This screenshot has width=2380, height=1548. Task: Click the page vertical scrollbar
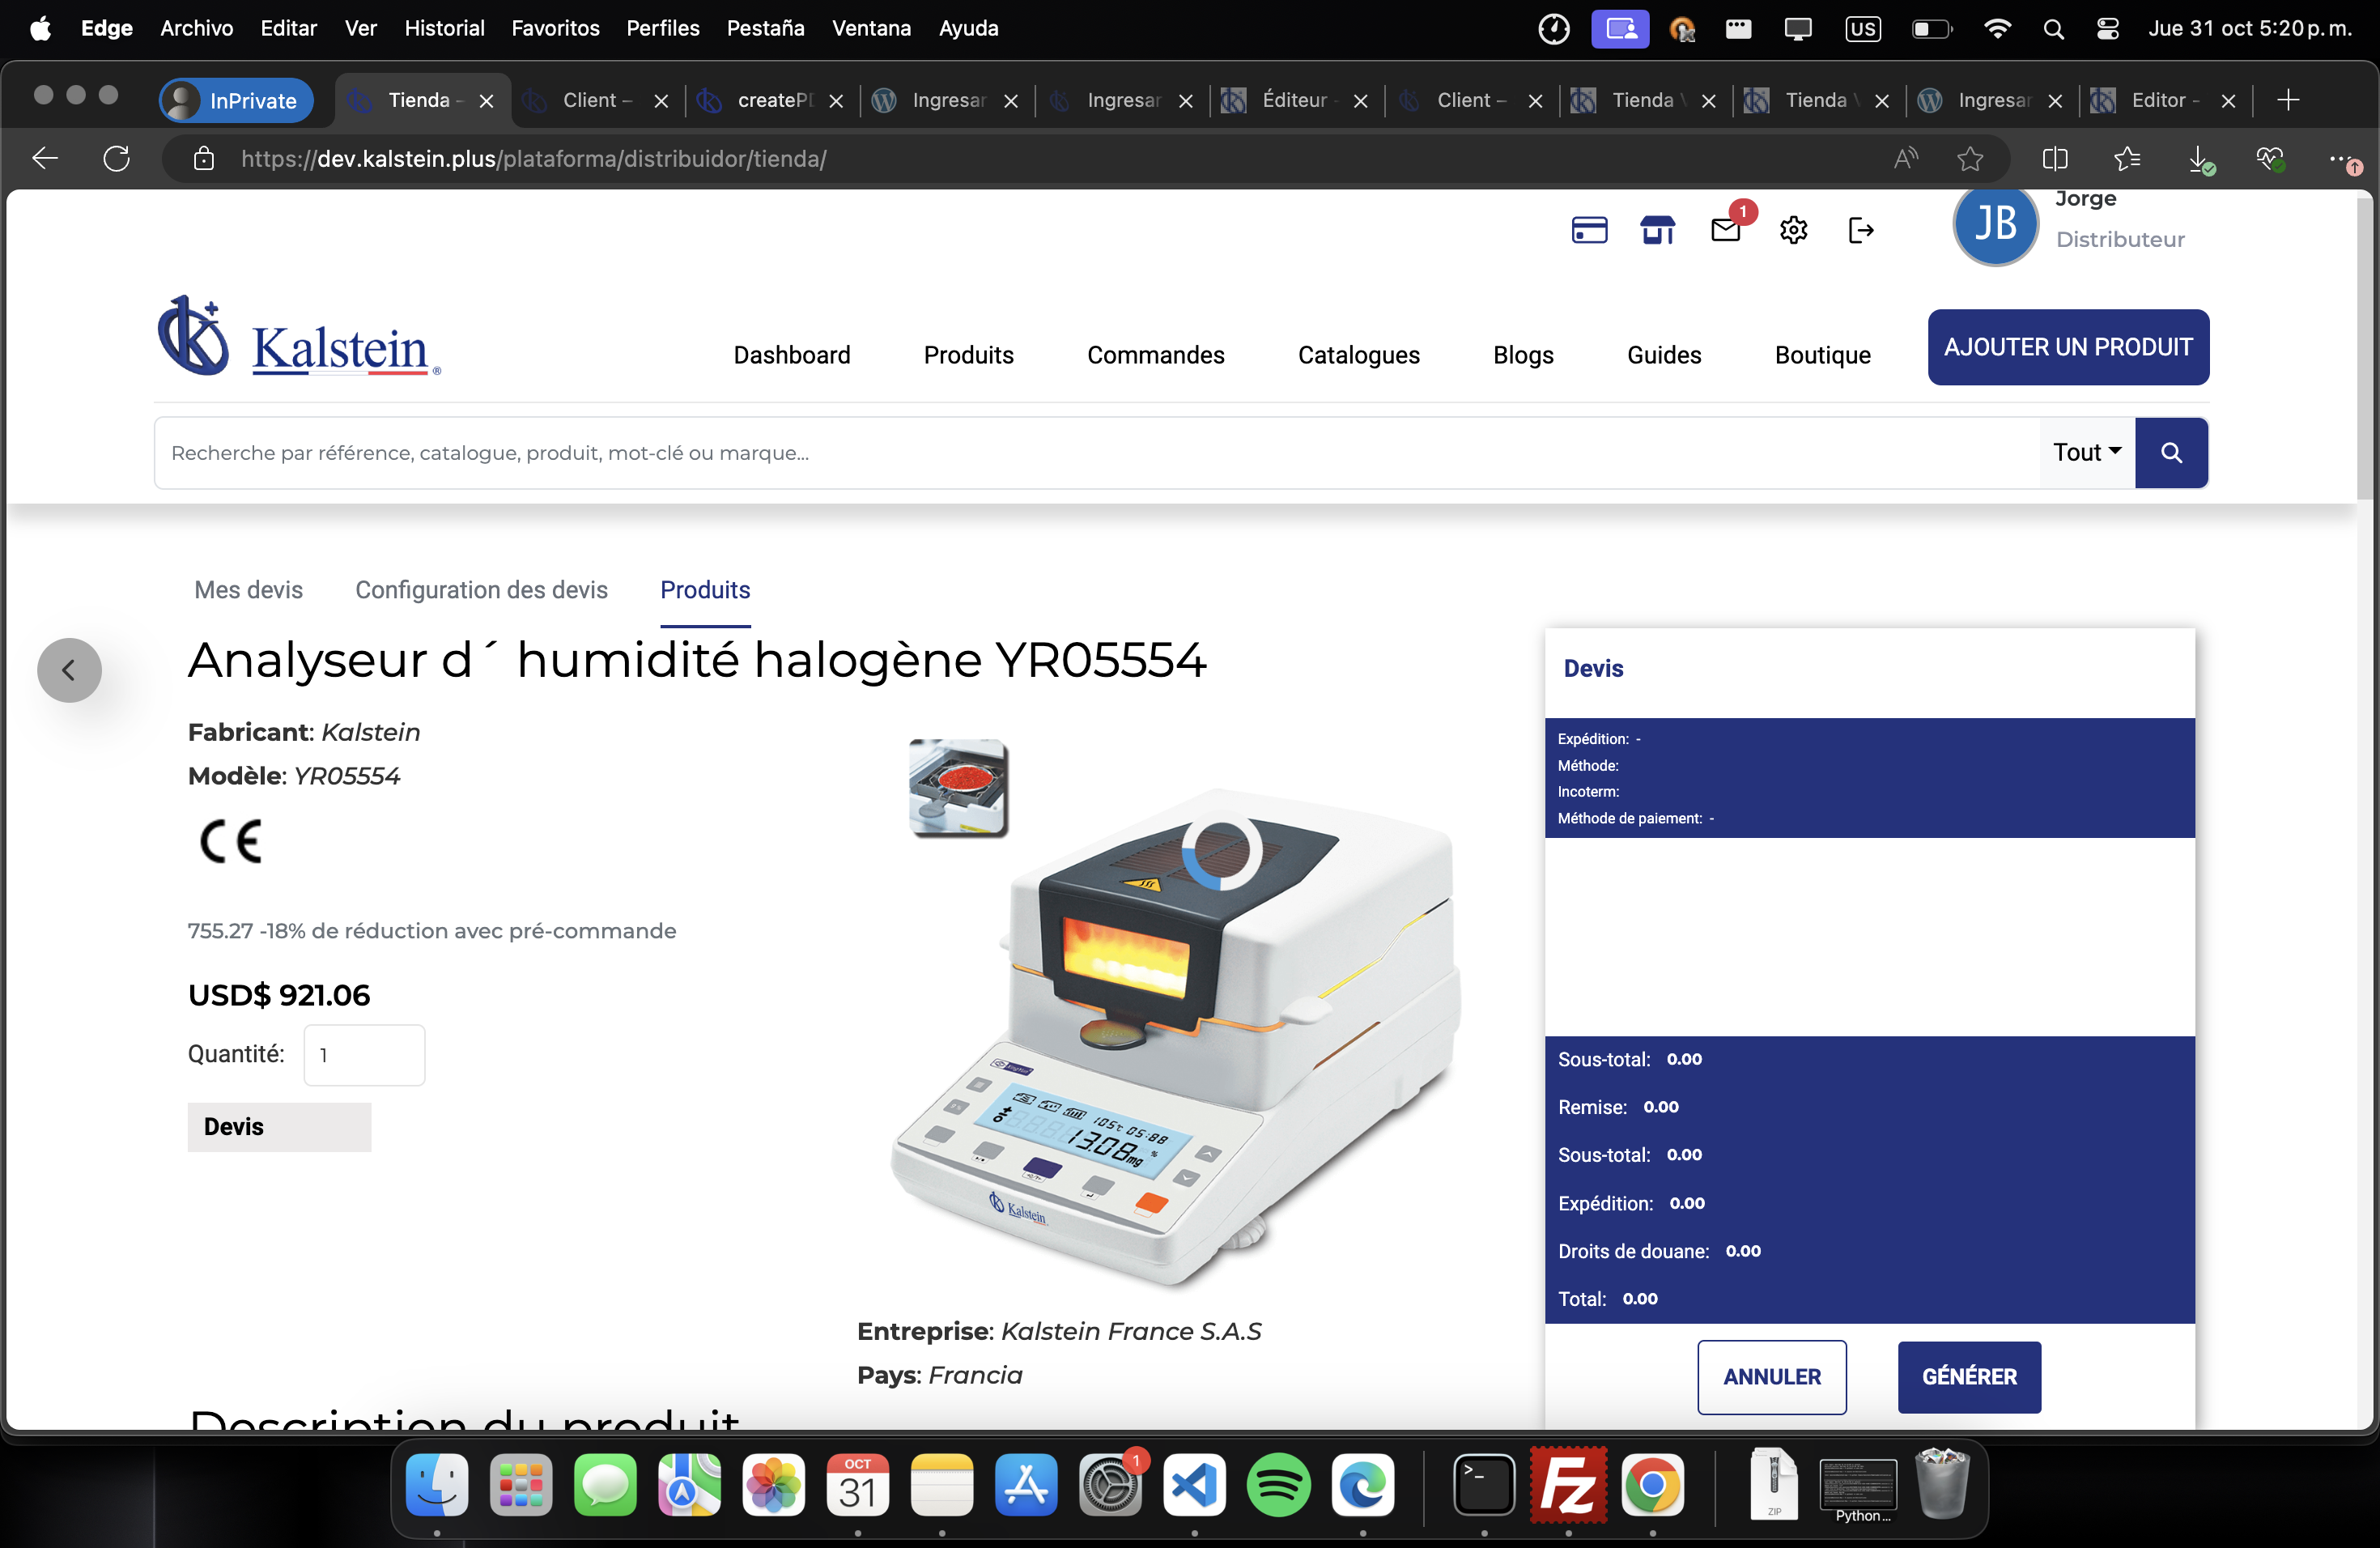tap(2364, 350)
